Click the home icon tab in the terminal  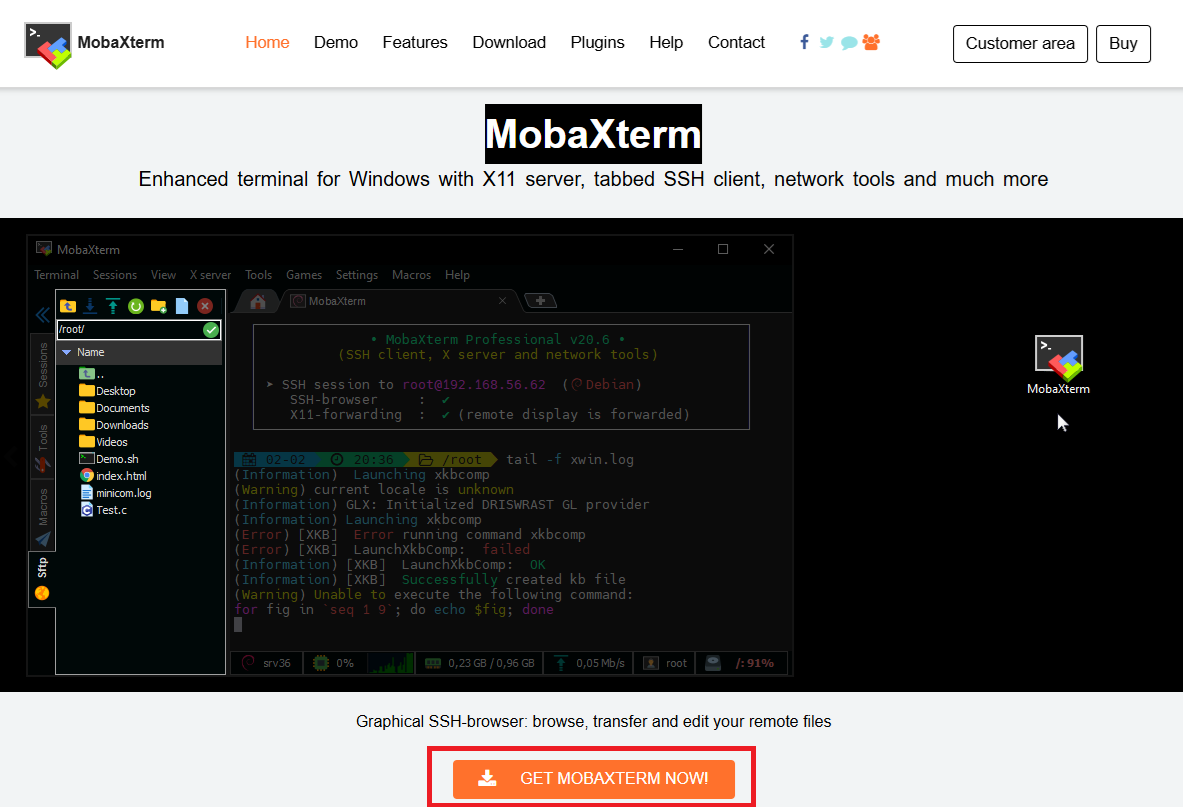(x=258, y=302)
